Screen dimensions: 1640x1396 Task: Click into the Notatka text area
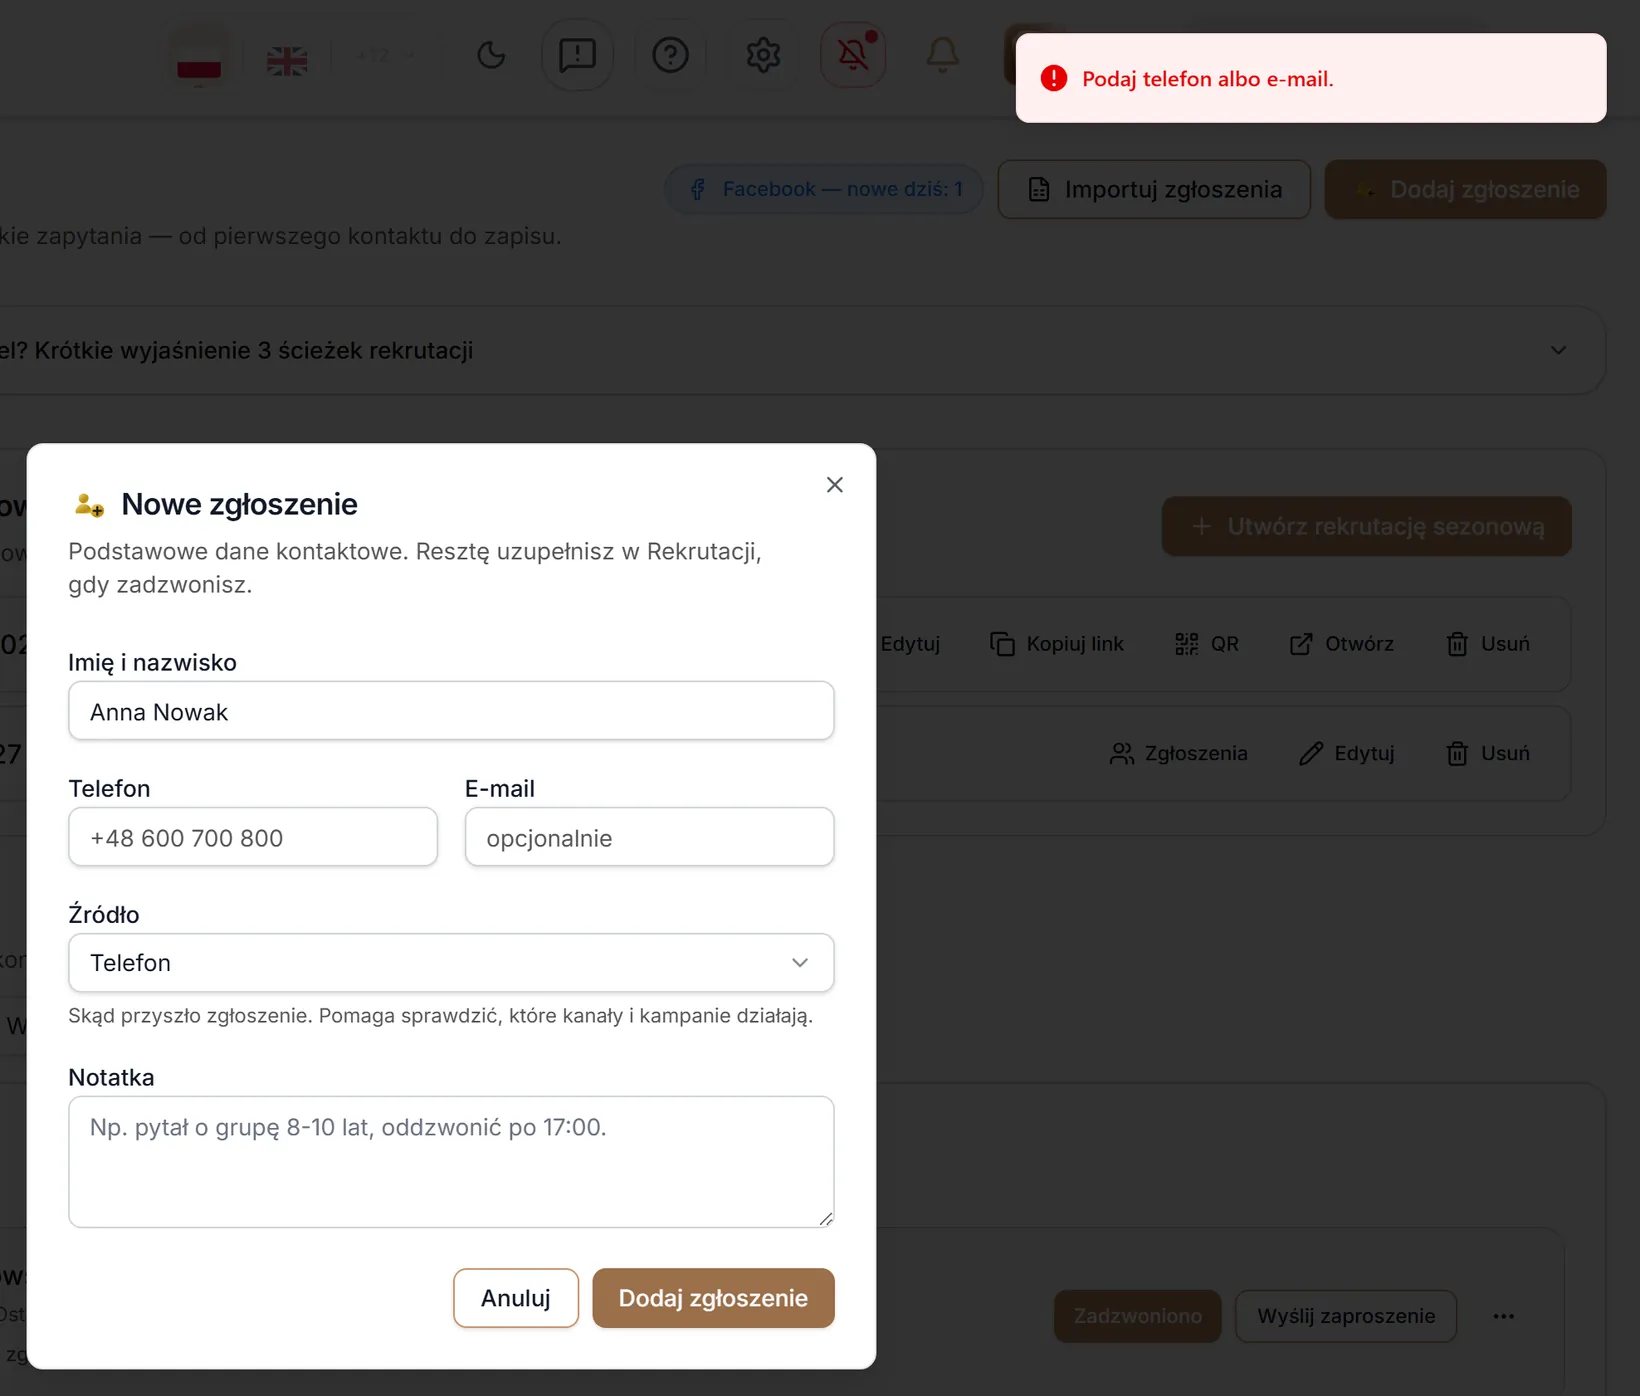click(451, 1162)
